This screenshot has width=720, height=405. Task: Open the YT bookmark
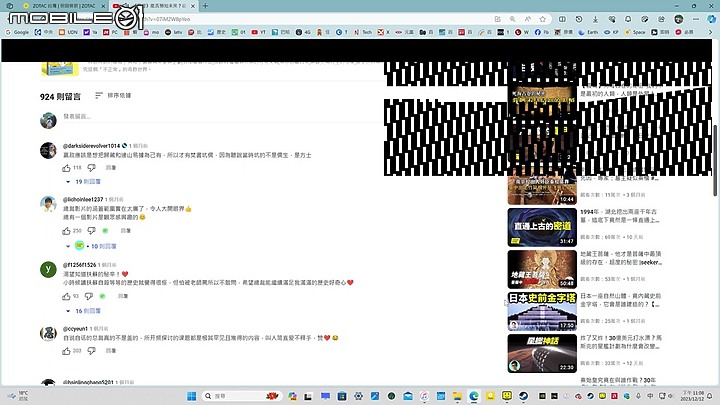point(259,32)
